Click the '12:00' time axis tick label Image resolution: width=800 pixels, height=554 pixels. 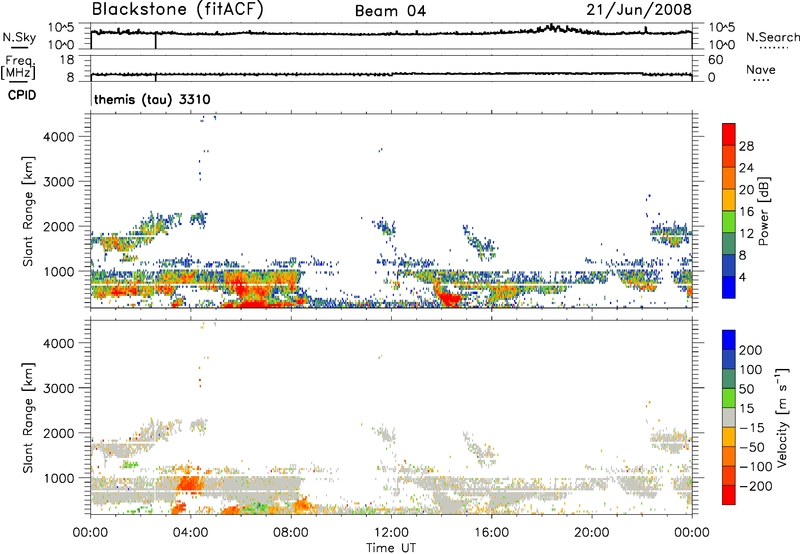click(x=391, y=533)
